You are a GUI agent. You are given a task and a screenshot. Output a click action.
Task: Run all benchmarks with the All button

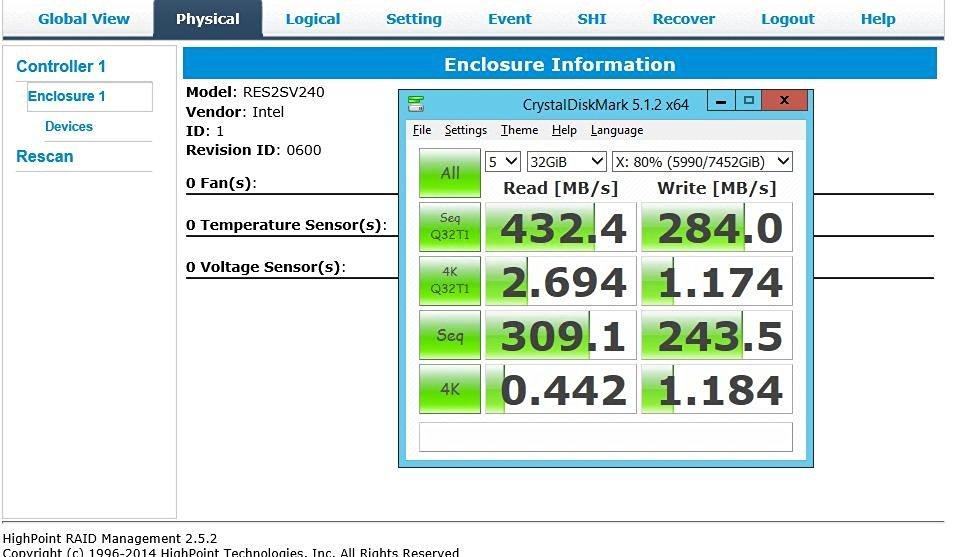point(450,173)
